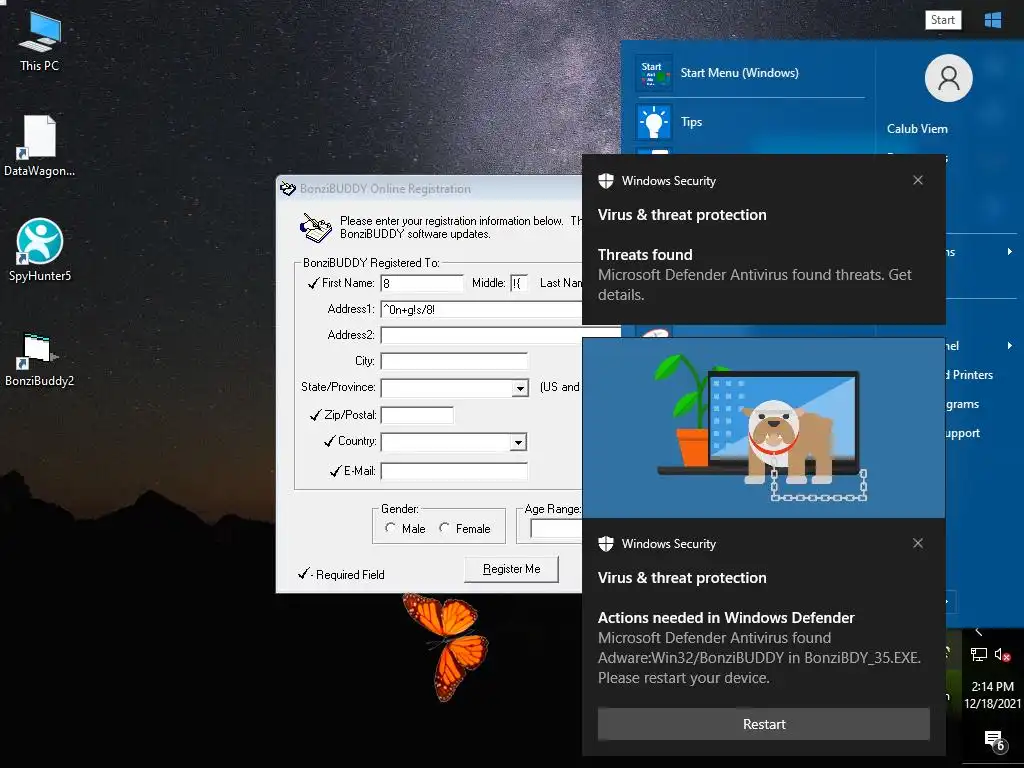Image resolution: width=1024 pixels, height=768 pixels.
Task: Click shield icon in Threats found notification
Action: coord(606,181)
